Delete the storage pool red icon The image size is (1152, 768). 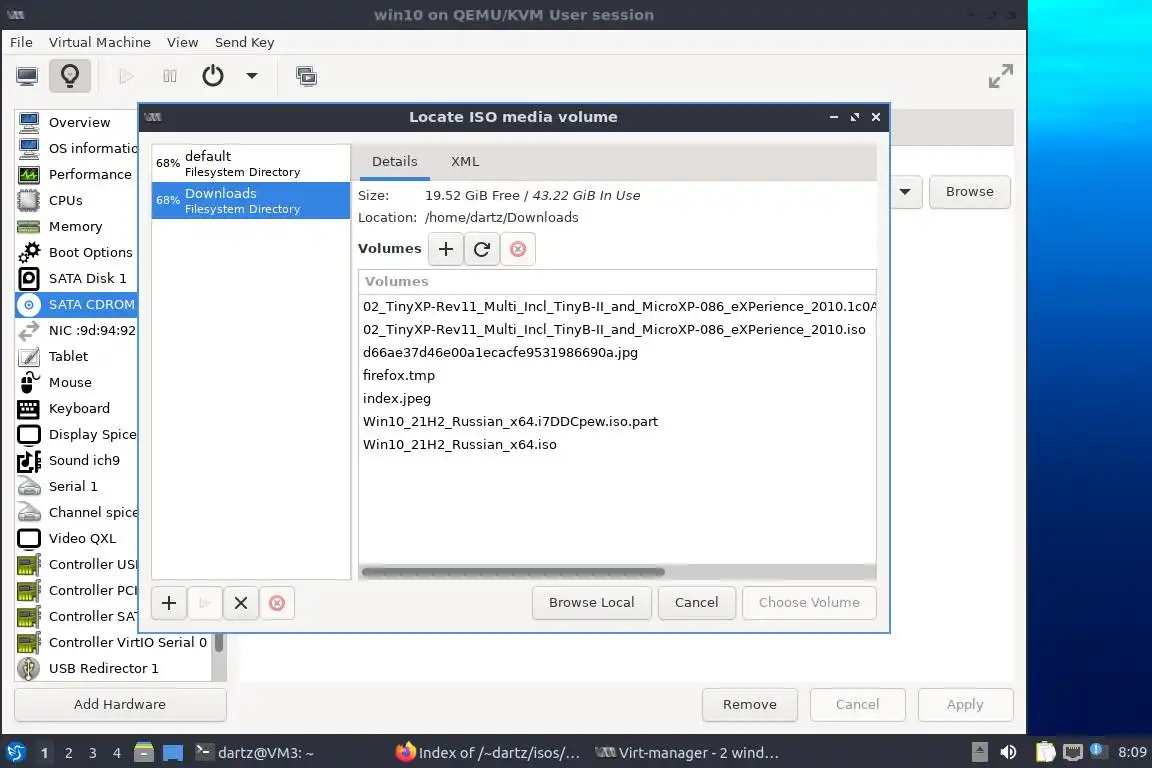[x=277, y=603]
